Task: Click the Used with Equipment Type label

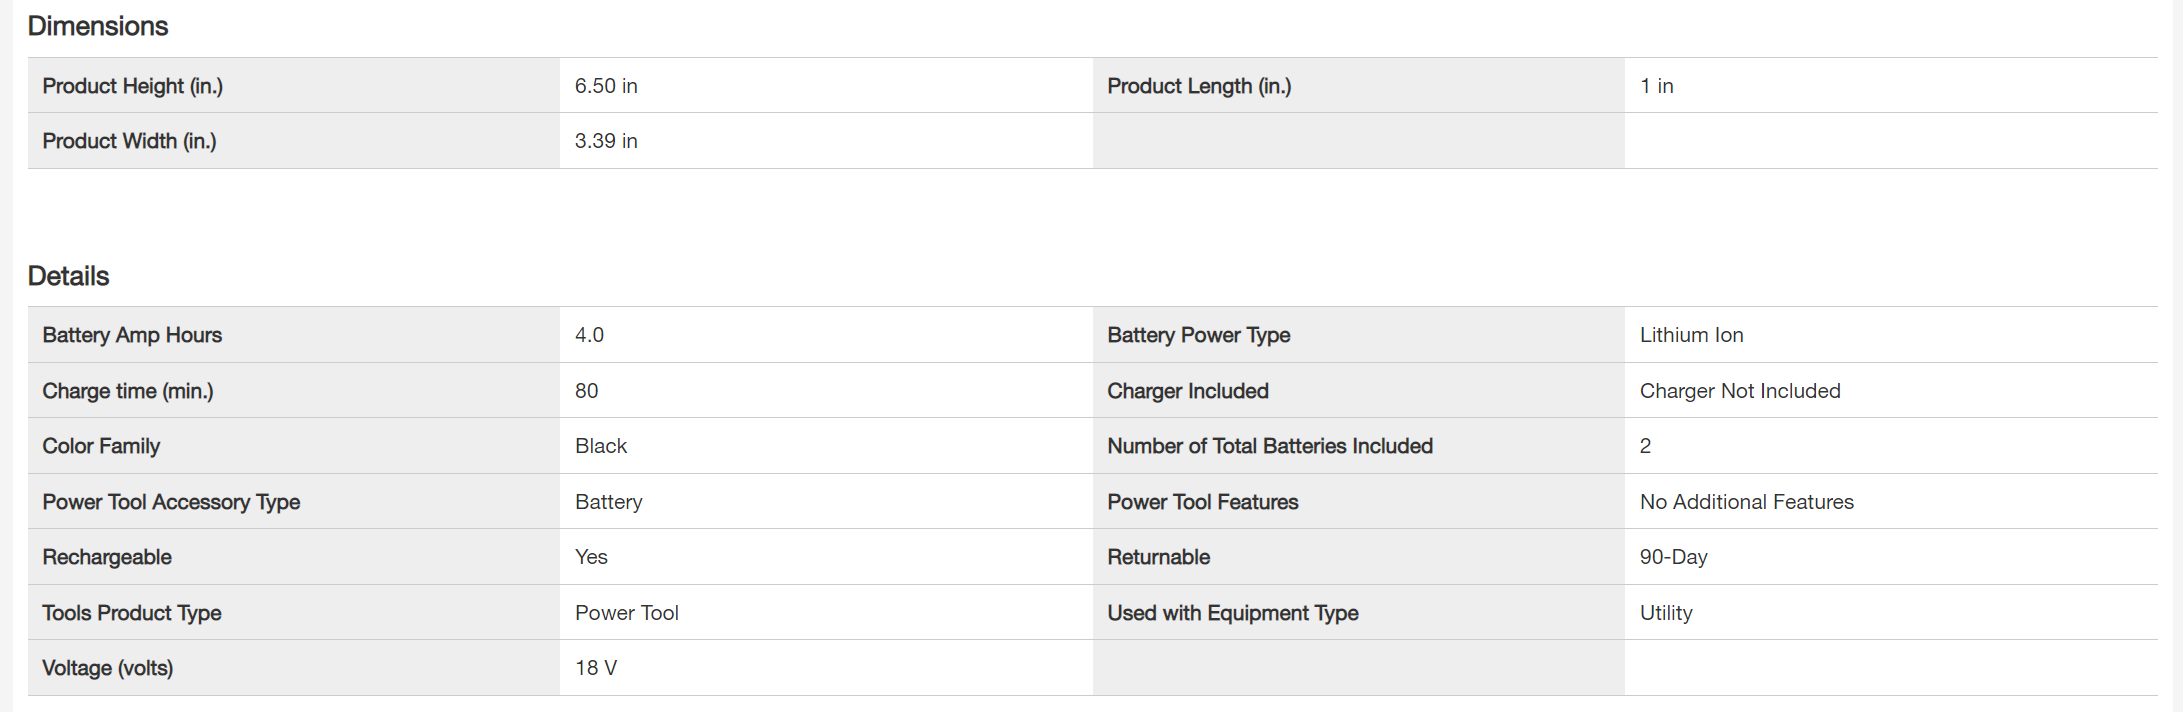Action: tap(1232, 613)
